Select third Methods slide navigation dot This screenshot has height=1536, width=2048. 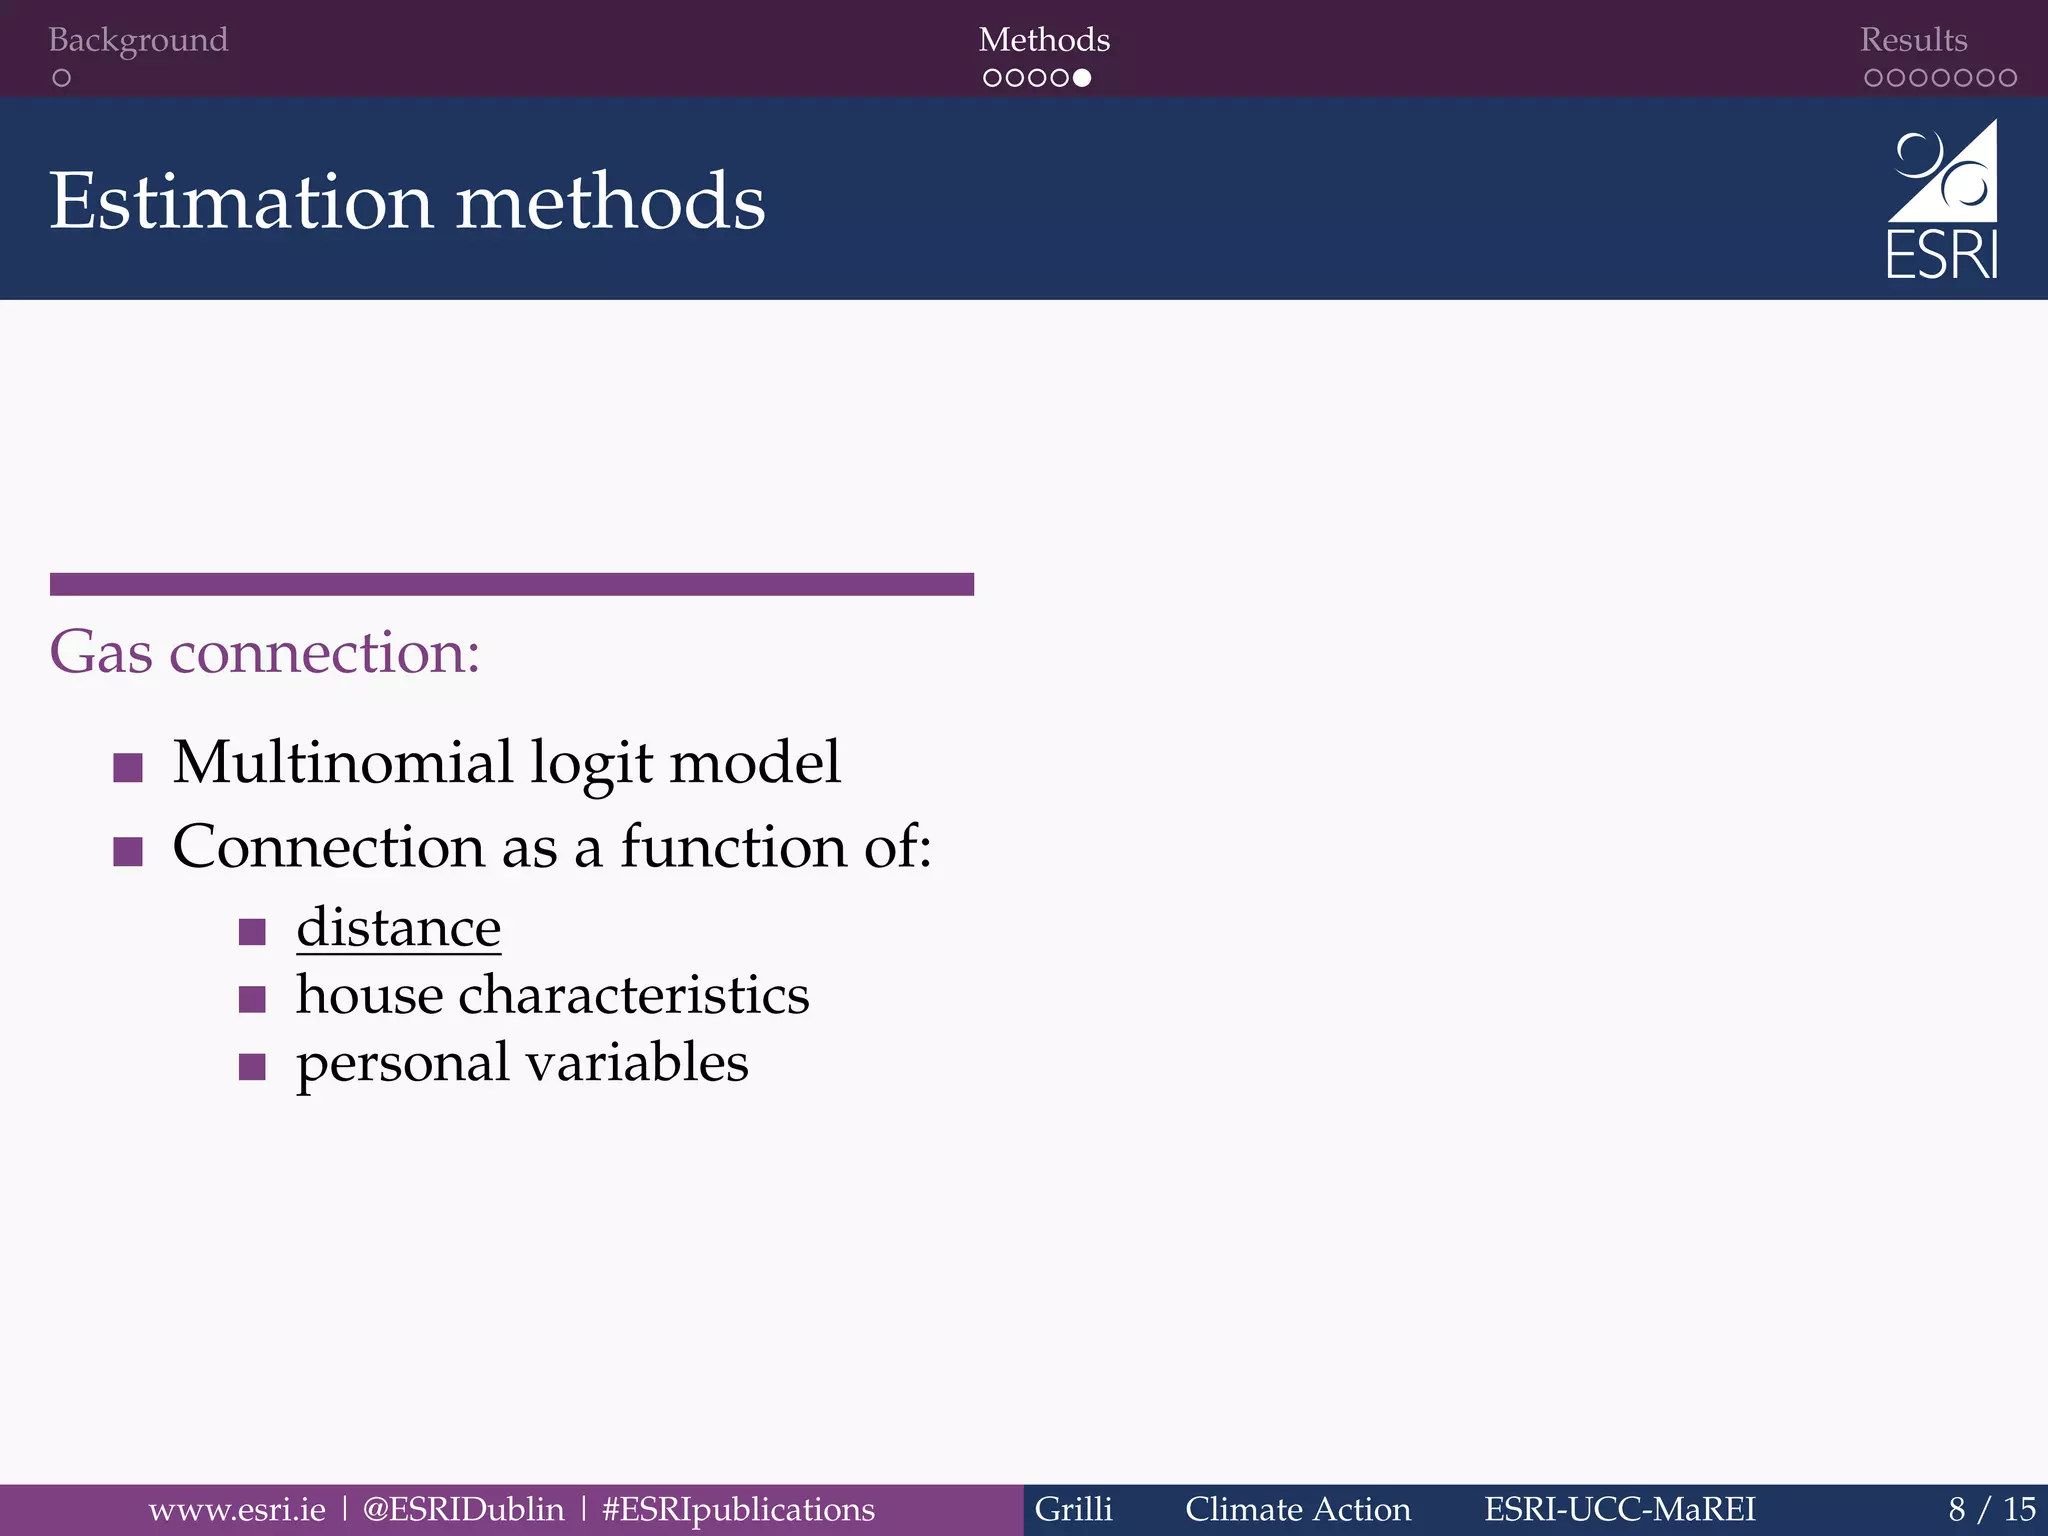(x=1037, y=78)
